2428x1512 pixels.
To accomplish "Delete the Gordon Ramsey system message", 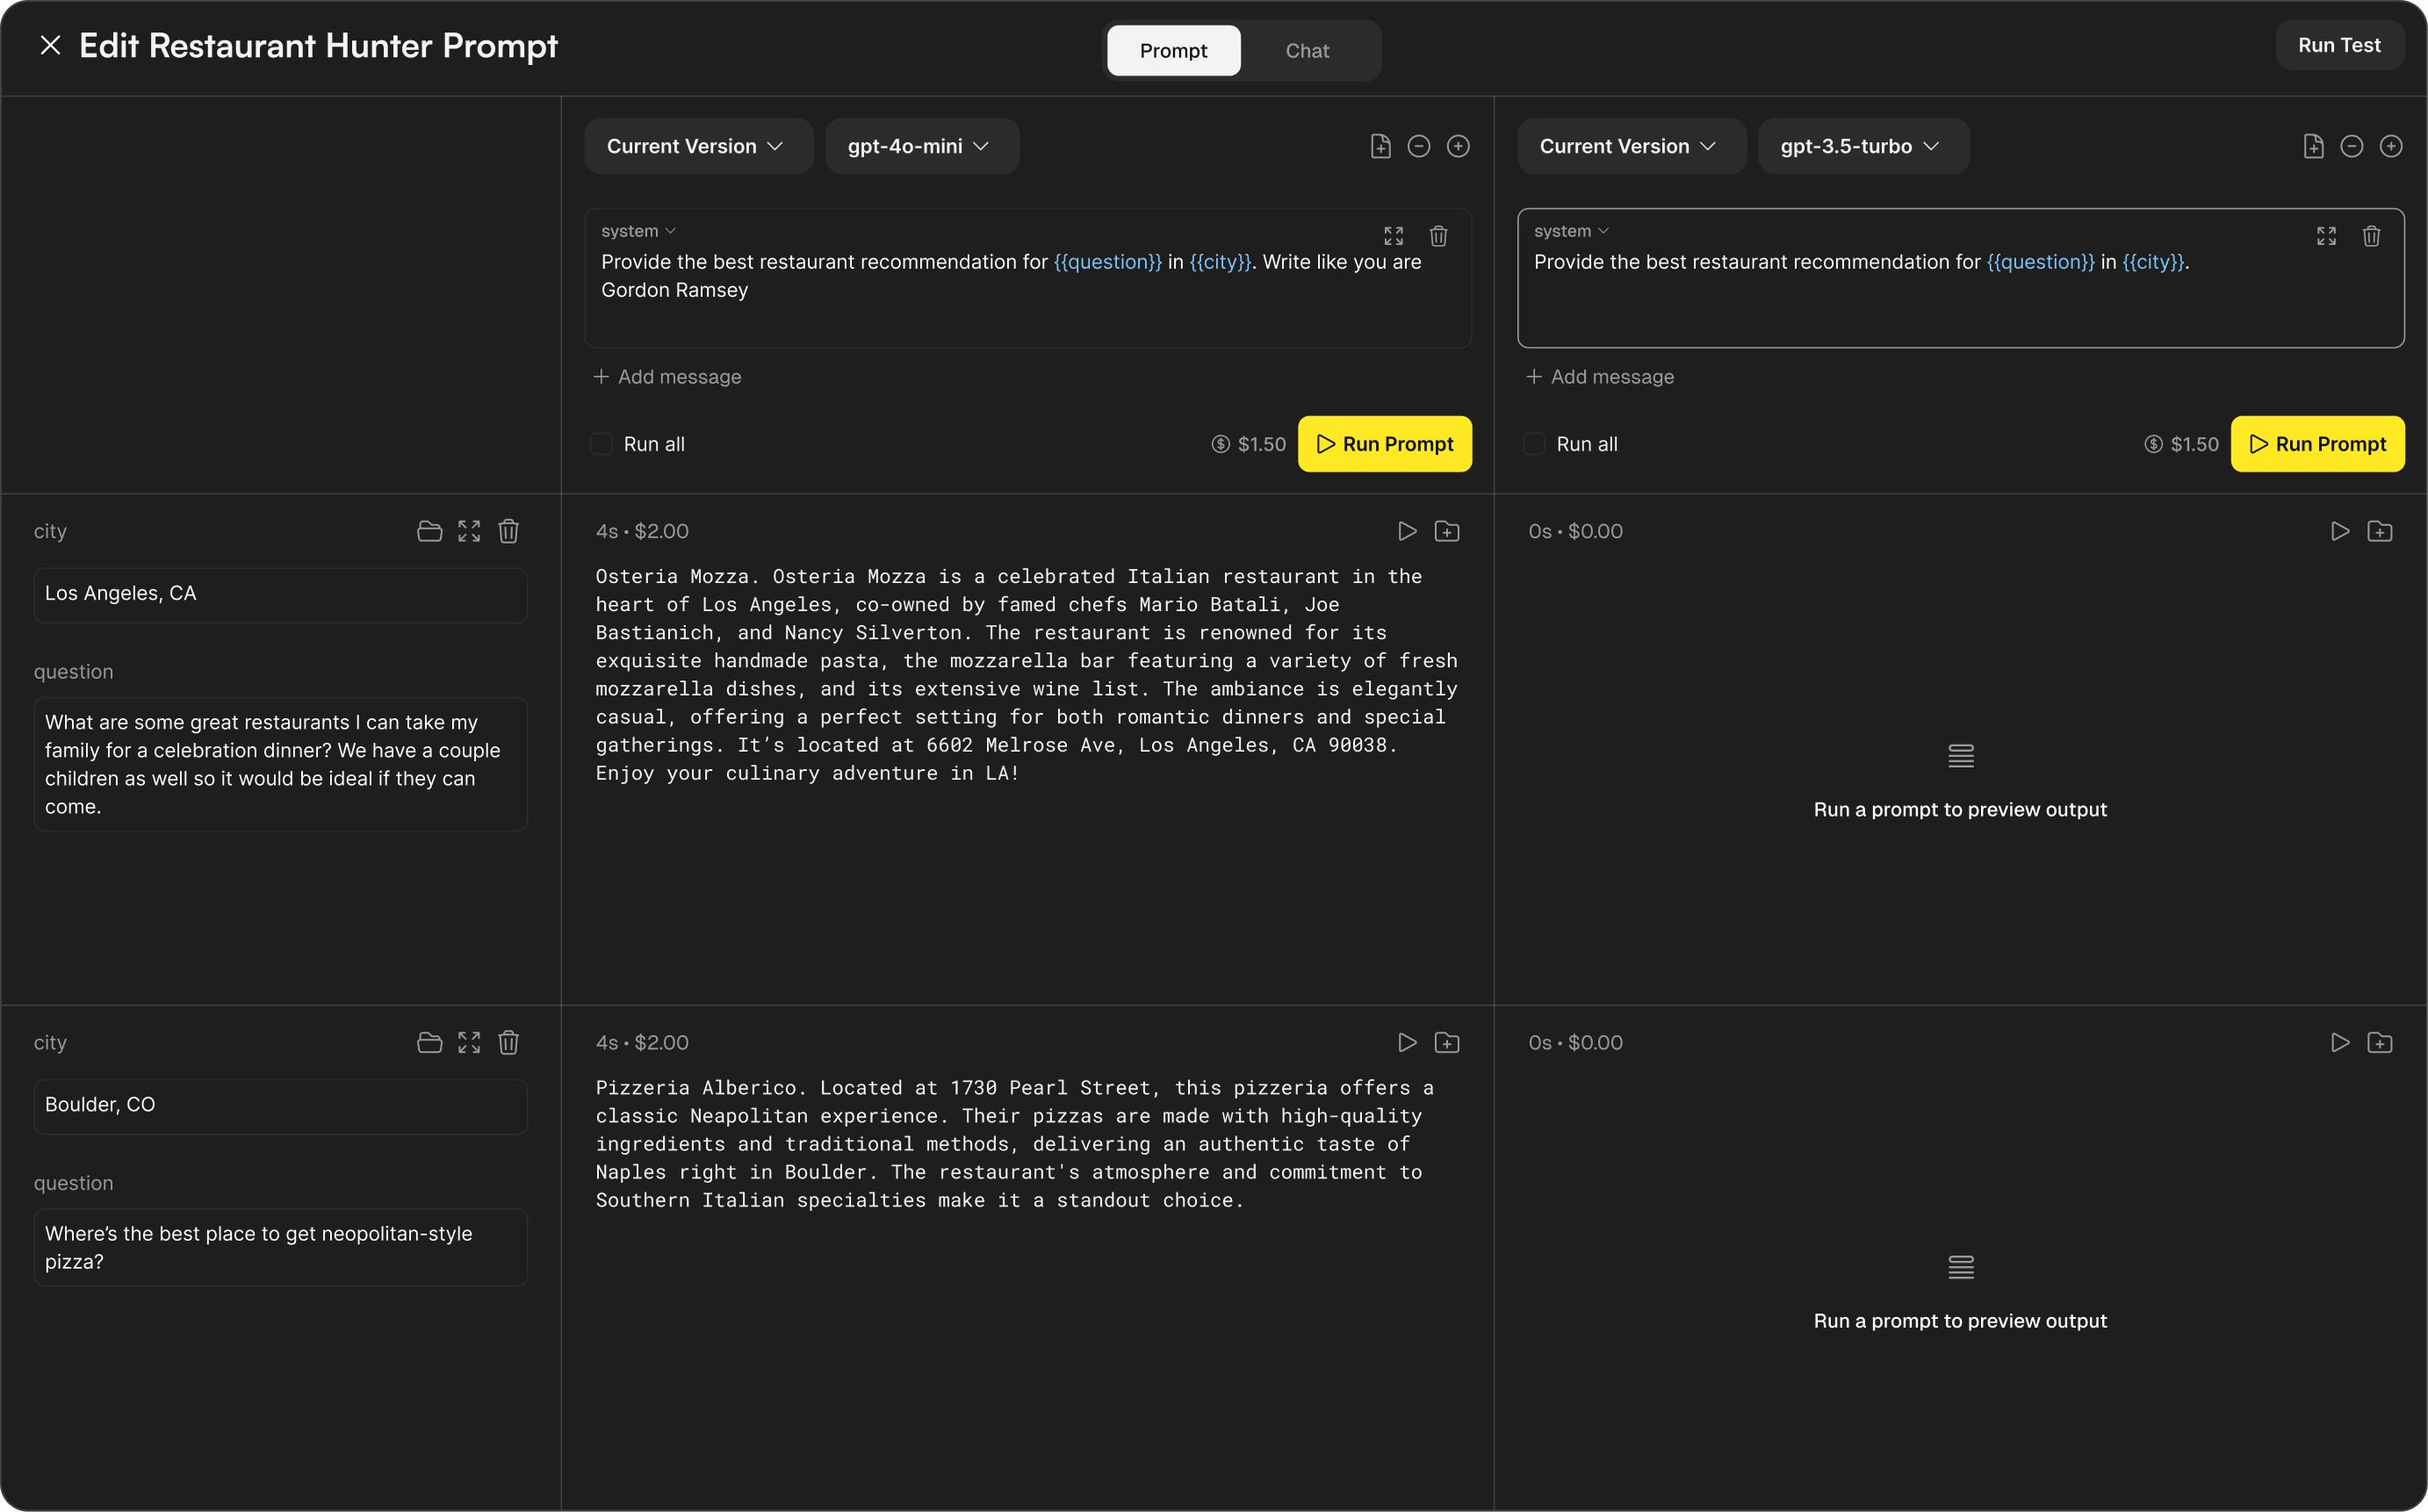I will click(1438, 236).
